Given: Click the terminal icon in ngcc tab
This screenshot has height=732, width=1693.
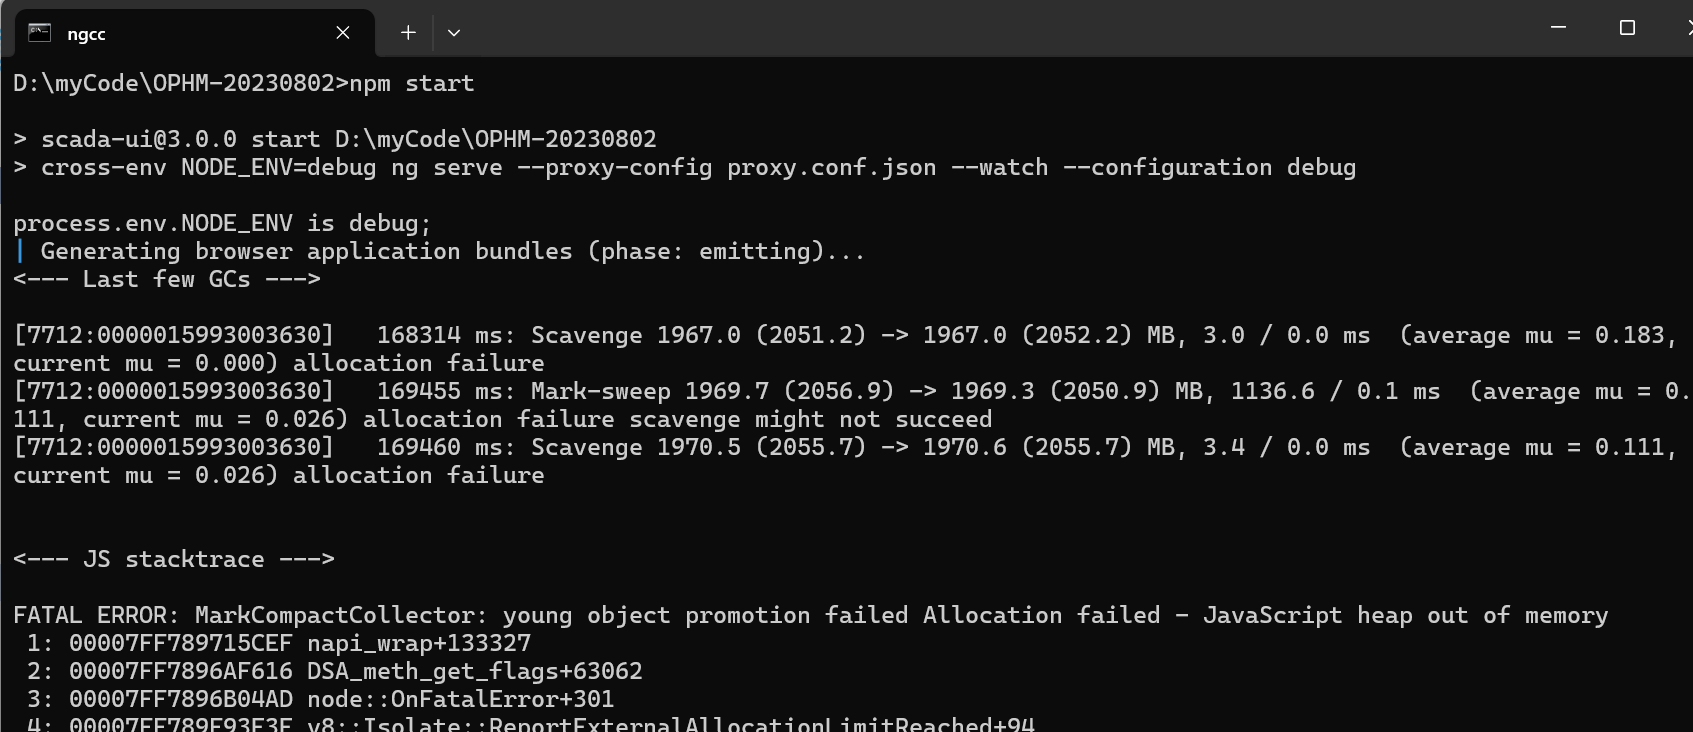Looking at the screenshot, I should tap(40, 33).
